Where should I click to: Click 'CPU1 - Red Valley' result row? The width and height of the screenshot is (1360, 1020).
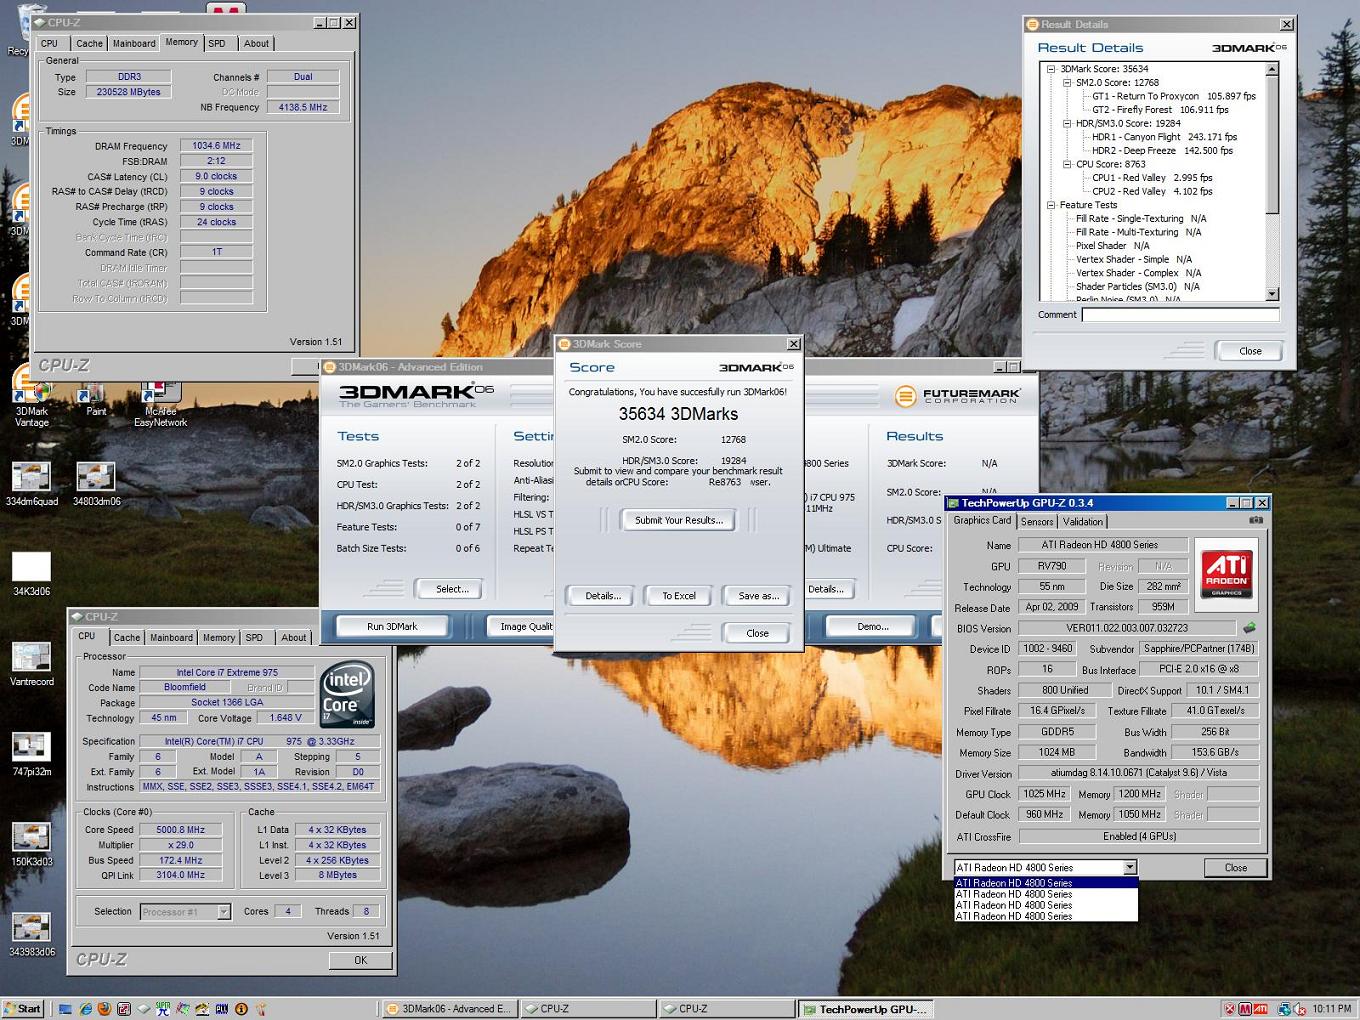[1152, 178]
